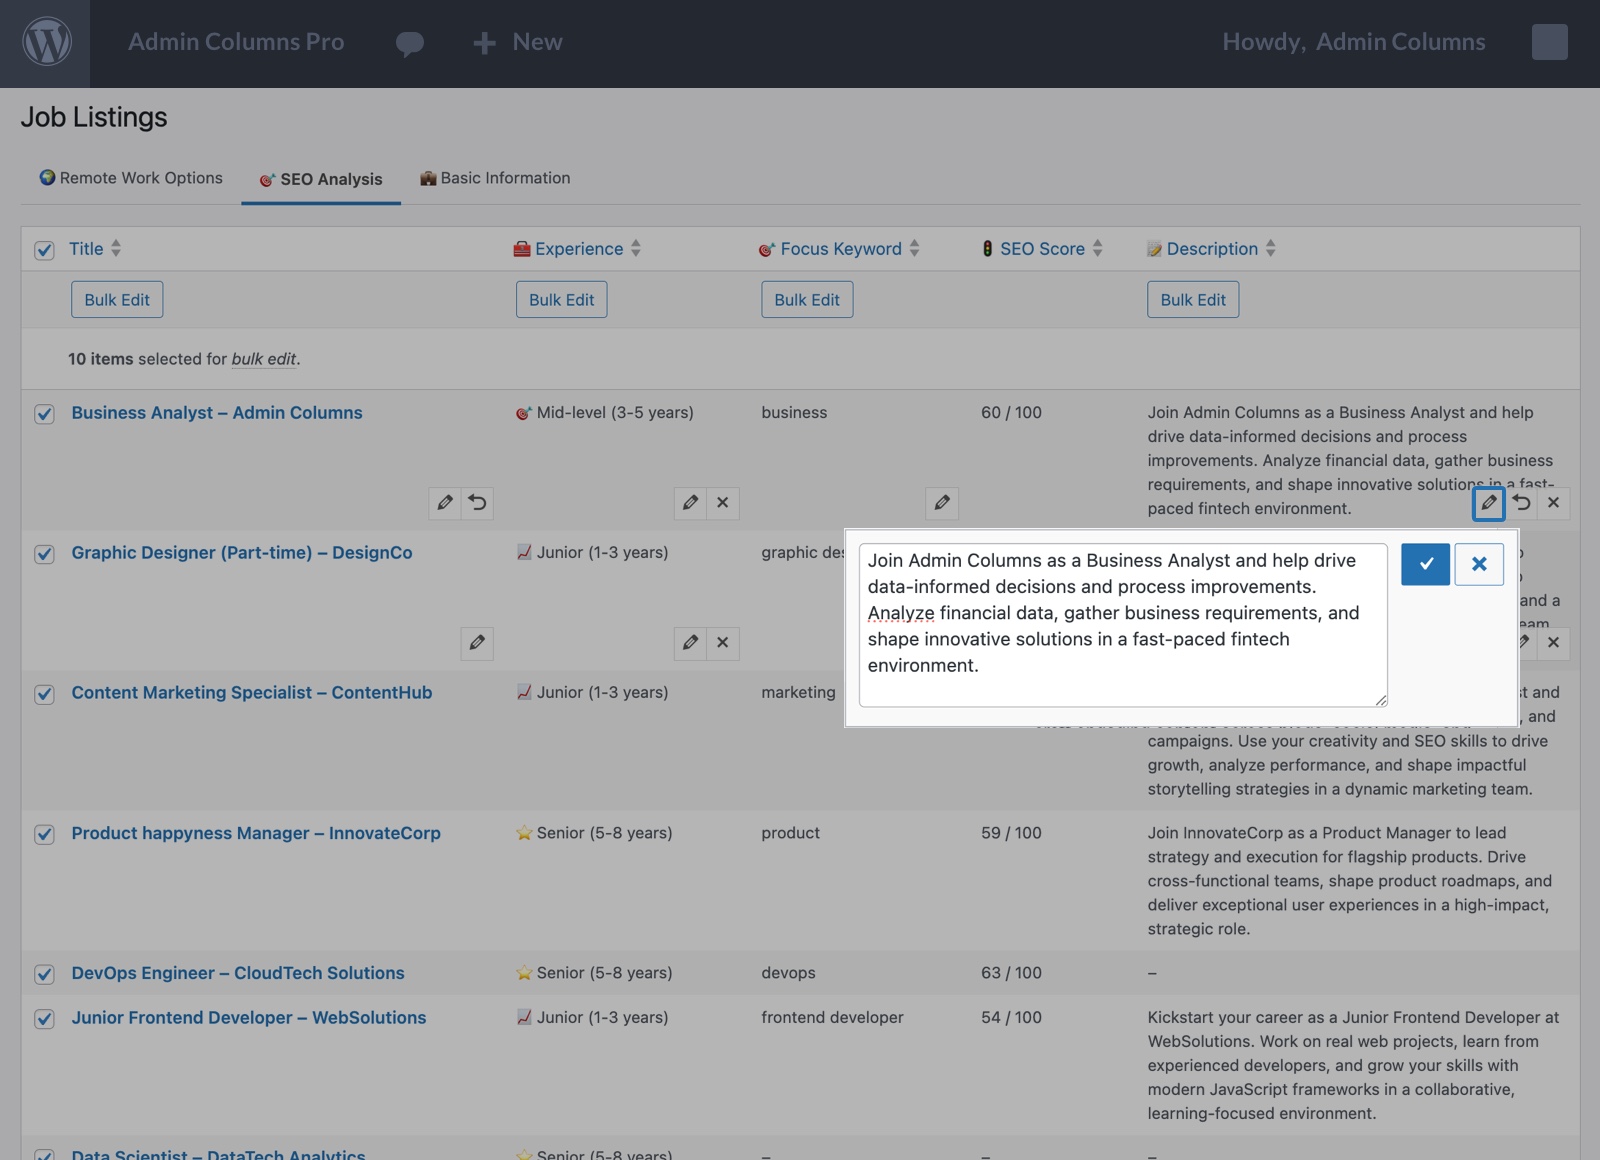The width and height of the screenshot is (1600, 1160).
Task: Toggle the select-all checkbox in header
Action: tap(44, 250)
